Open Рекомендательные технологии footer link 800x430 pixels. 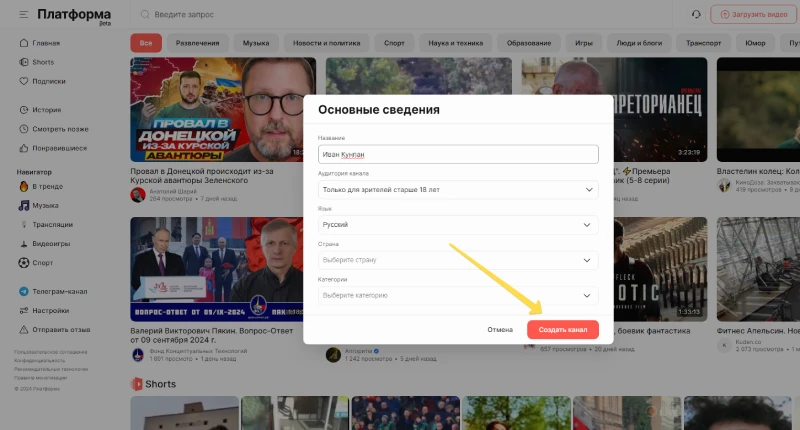[x=51, y=369]
